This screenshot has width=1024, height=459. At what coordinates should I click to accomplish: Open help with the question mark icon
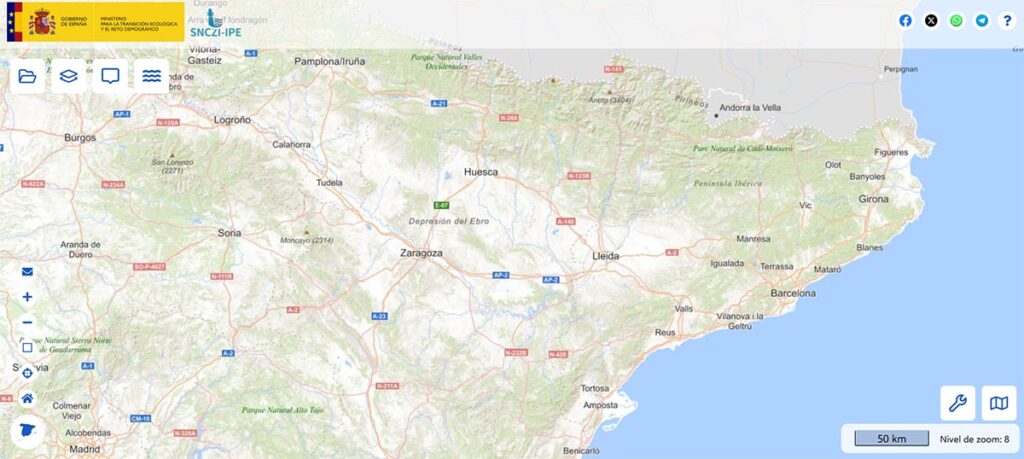(1007, 20)
